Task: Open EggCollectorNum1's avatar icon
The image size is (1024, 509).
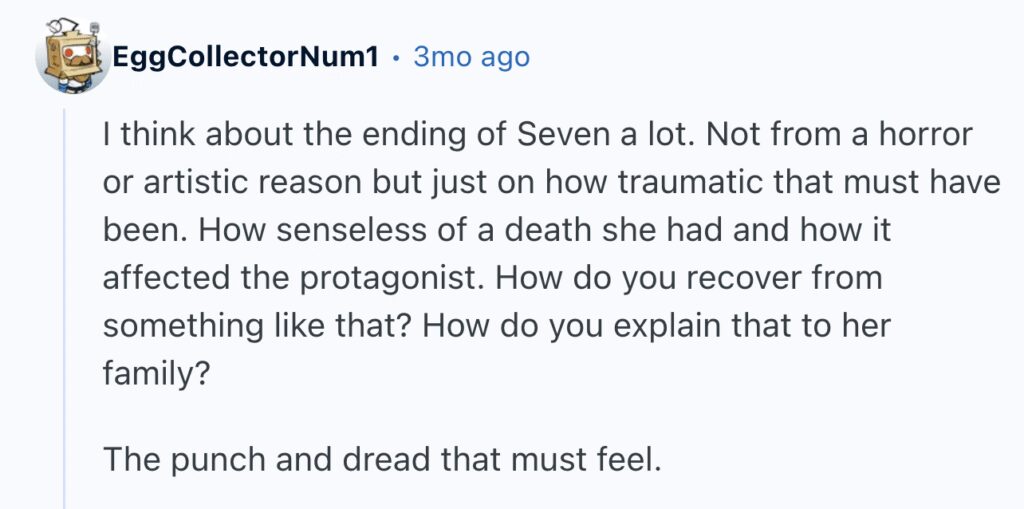Action: (71, 56)
